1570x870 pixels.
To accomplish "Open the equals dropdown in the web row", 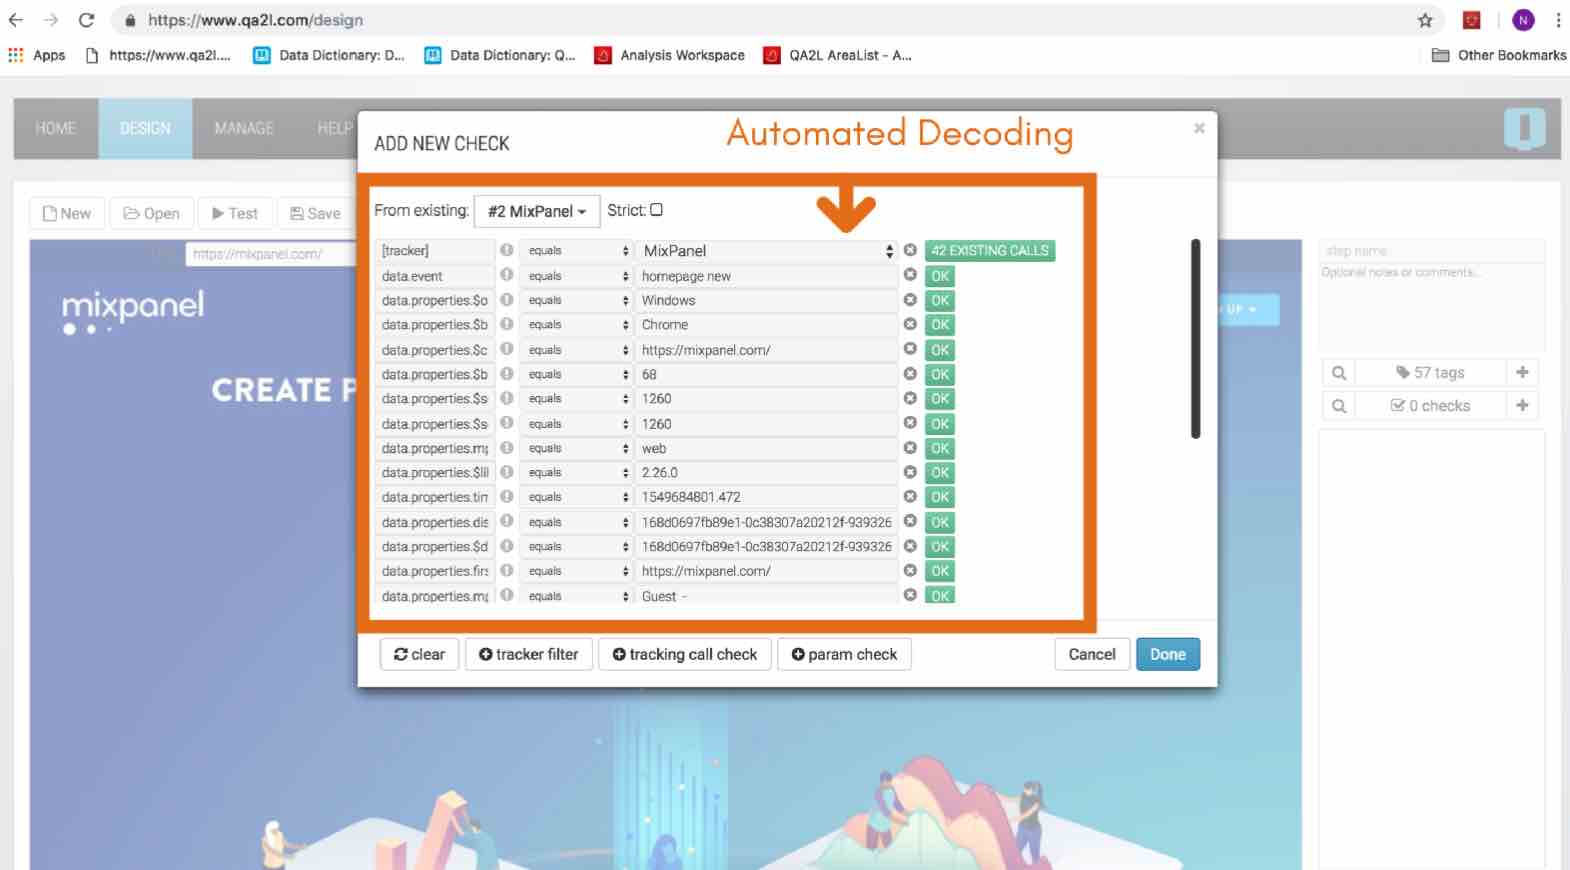I will point(575,448).
